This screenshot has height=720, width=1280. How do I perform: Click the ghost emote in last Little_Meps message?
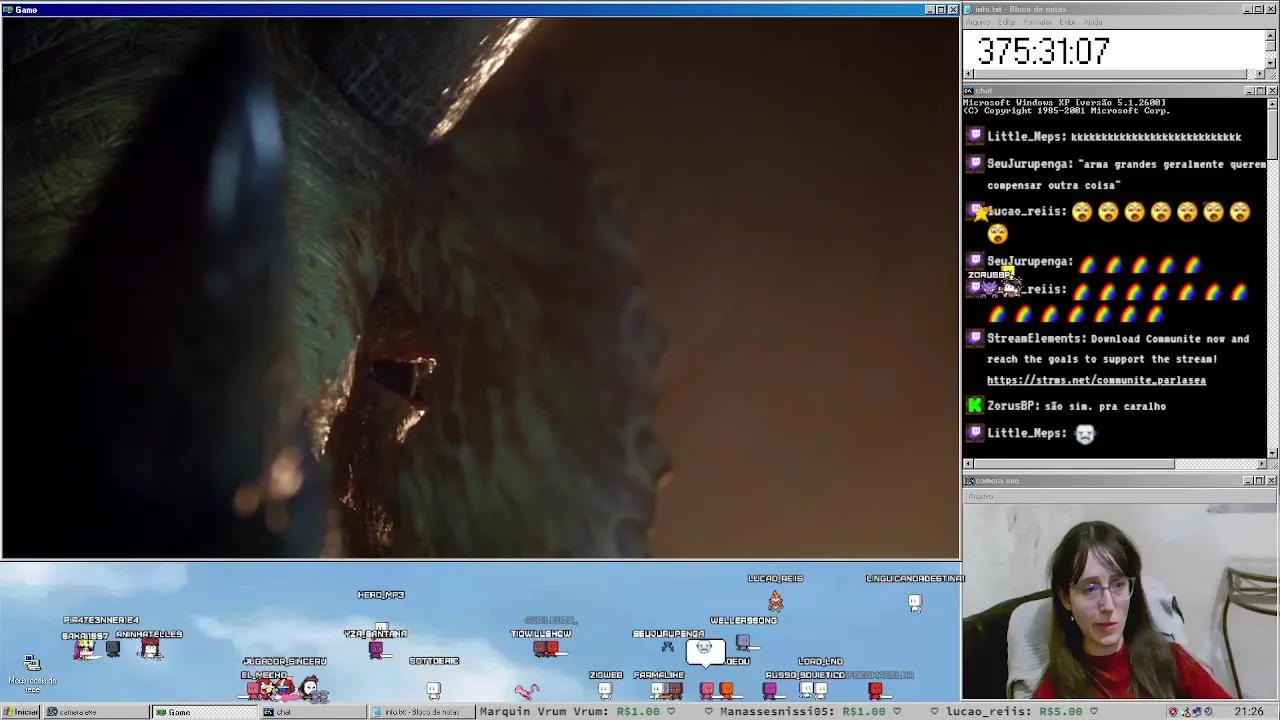pyautogui.click(x=1085, y=433)
